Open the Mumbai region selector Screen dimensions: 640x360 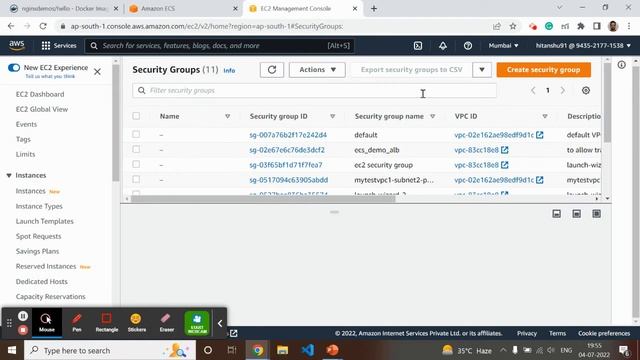pyautogui.click(x=503, y=46)
